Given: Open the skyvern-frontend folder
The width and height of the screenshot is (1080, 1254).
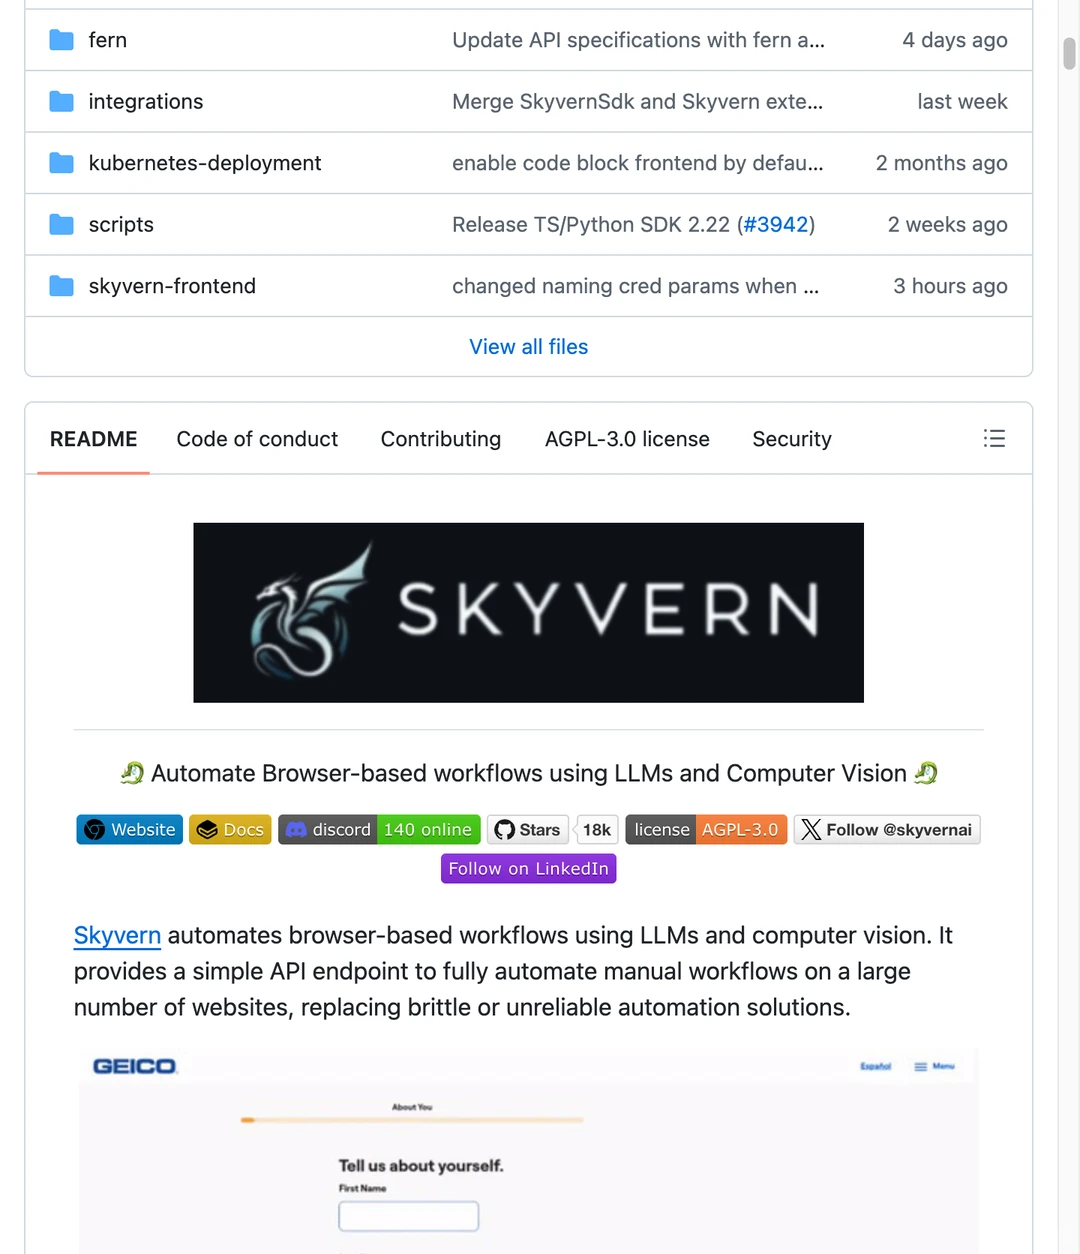Looking at the screenshot, I should [x=172, y=286].
